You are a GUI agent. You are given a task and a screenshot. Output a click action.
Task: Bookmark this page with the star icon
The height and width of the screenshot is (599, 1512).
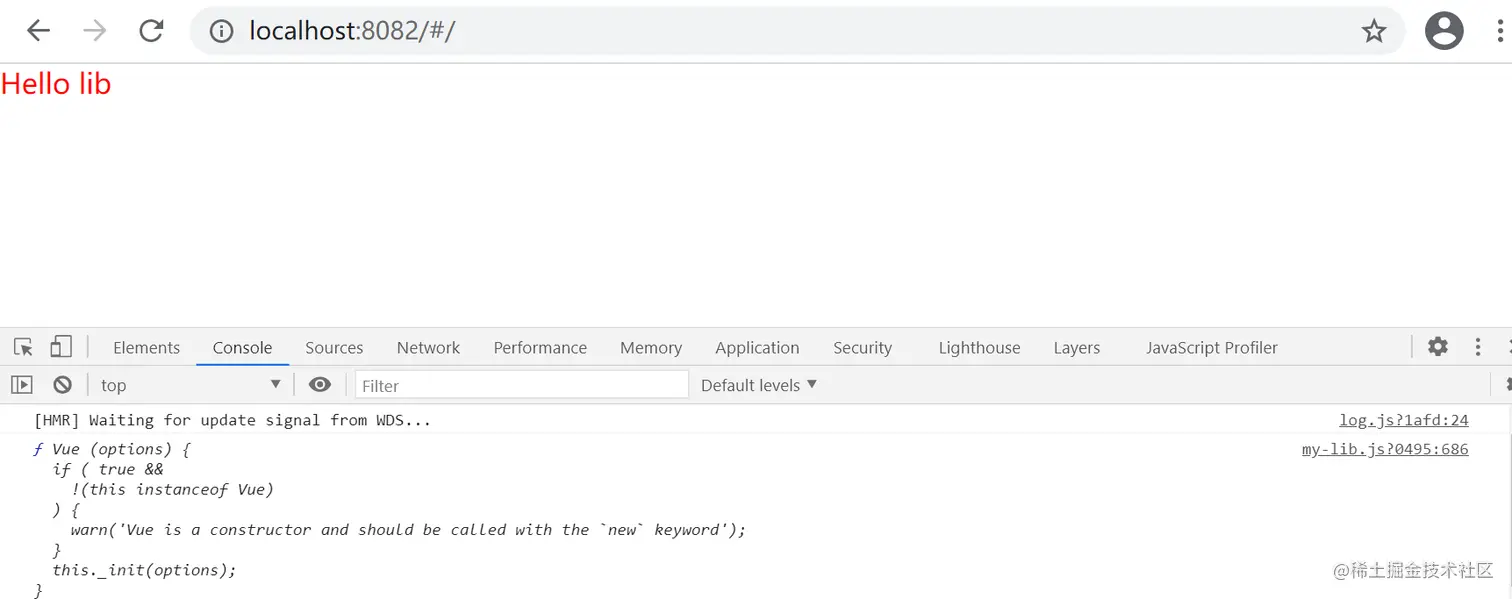(1374, 31)
